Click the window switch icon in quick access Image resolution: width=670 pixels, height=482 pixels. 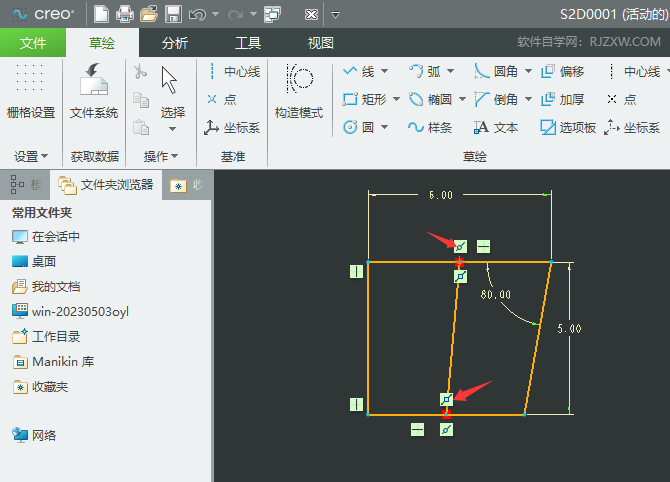(273, 15)
